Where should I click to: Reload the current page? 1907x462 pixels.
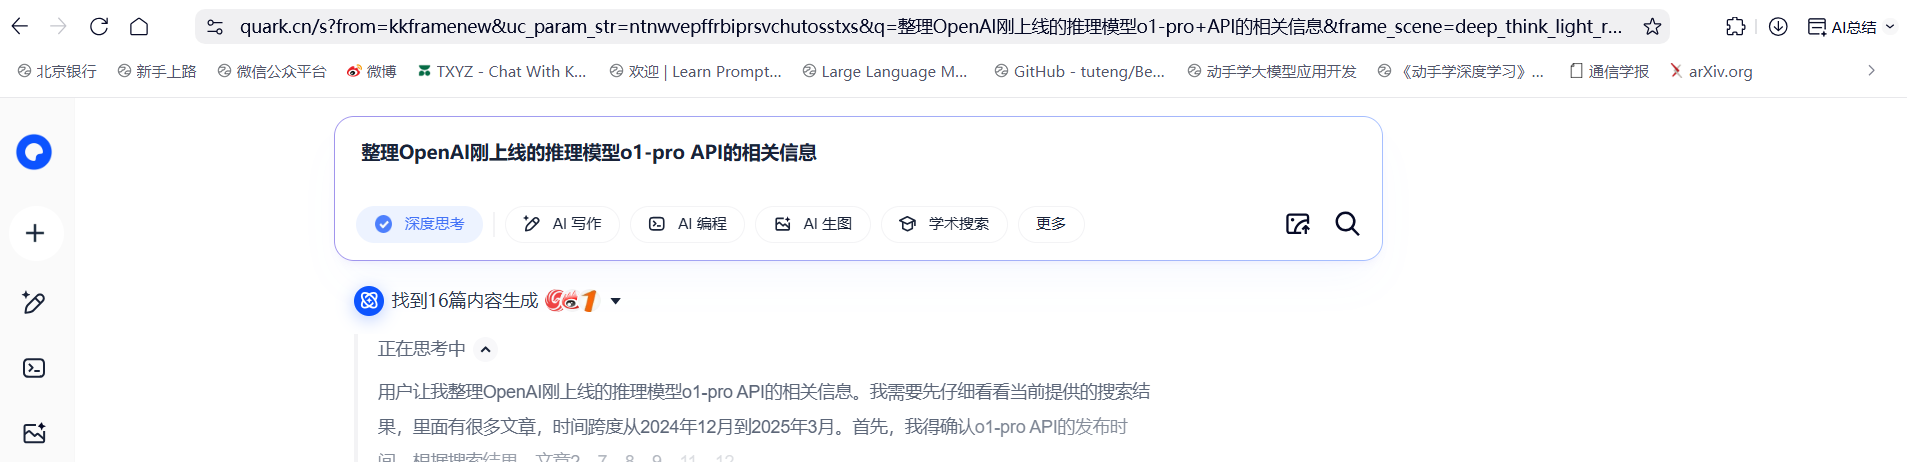[99, 26]
